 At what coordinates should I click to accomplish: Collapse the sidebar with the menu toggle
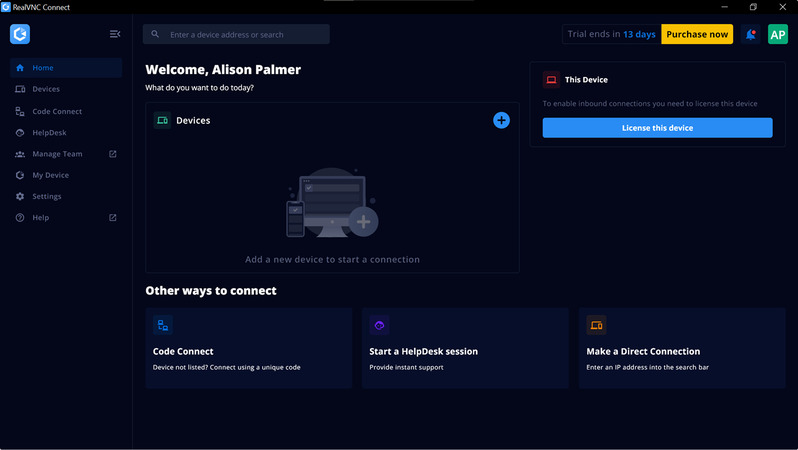[115, 34]
